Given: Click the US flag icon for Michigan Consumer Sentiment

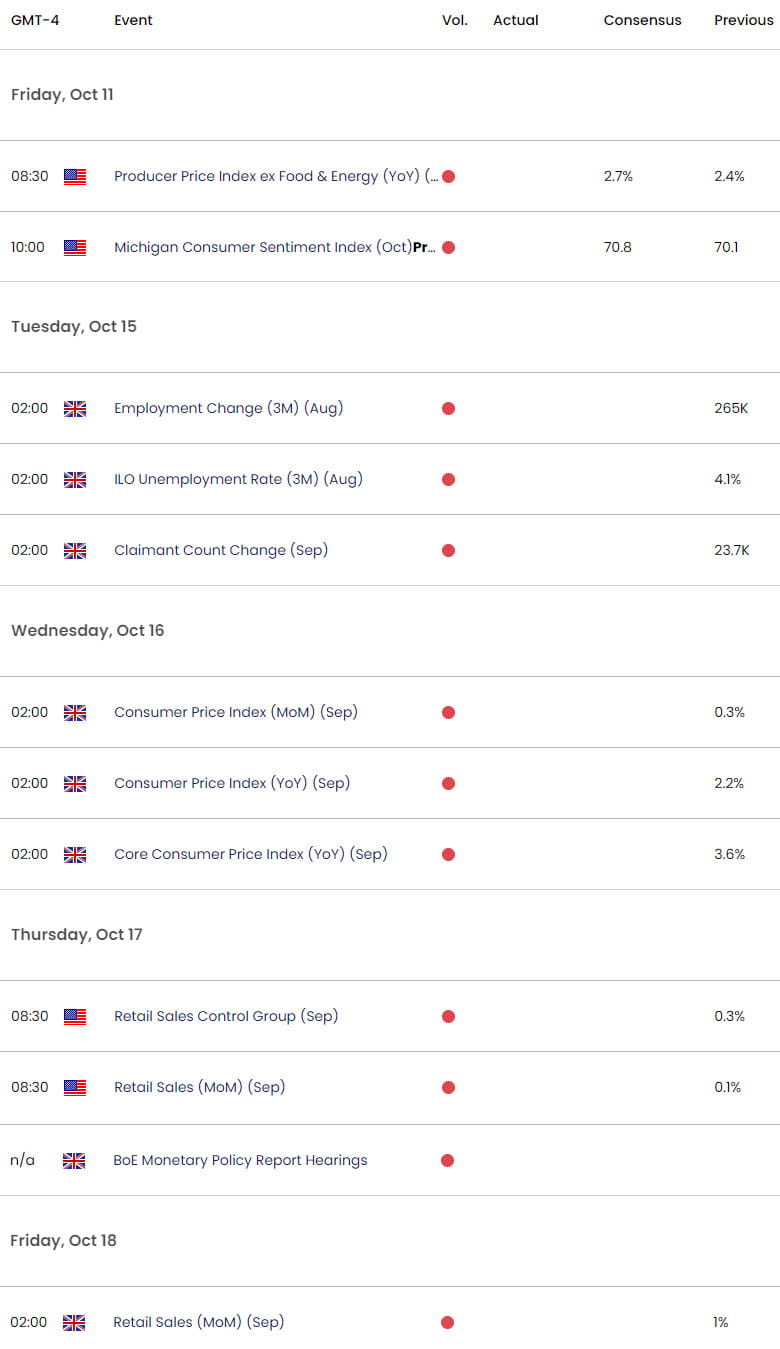Looking at the screenshot, I should (75, 247).
